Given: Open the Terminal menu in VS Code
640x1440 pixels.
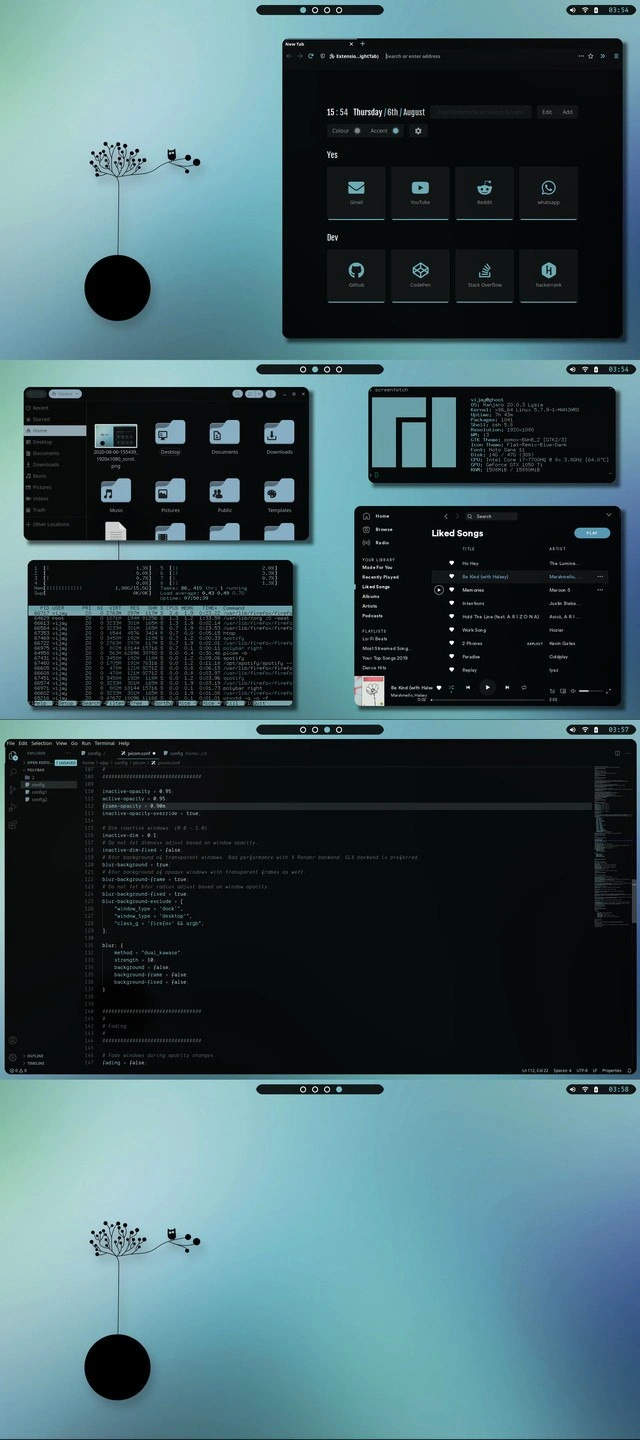Looking at the screenshot, I should tap(105, 743).
